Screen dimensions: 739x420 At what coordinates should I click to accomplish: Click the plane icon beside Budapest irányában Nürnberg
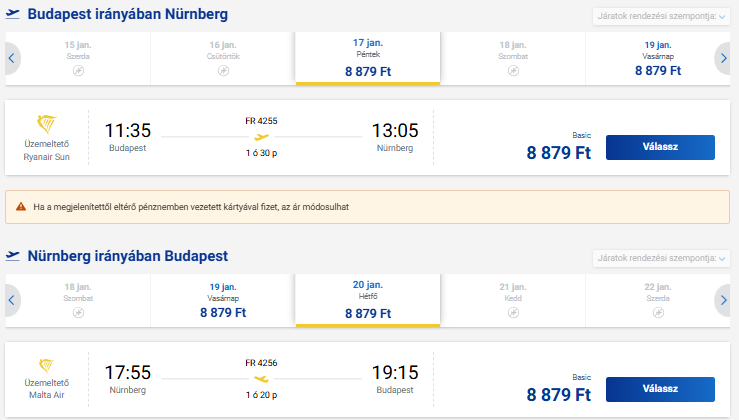pyautogui.click(x=13, y=14)
